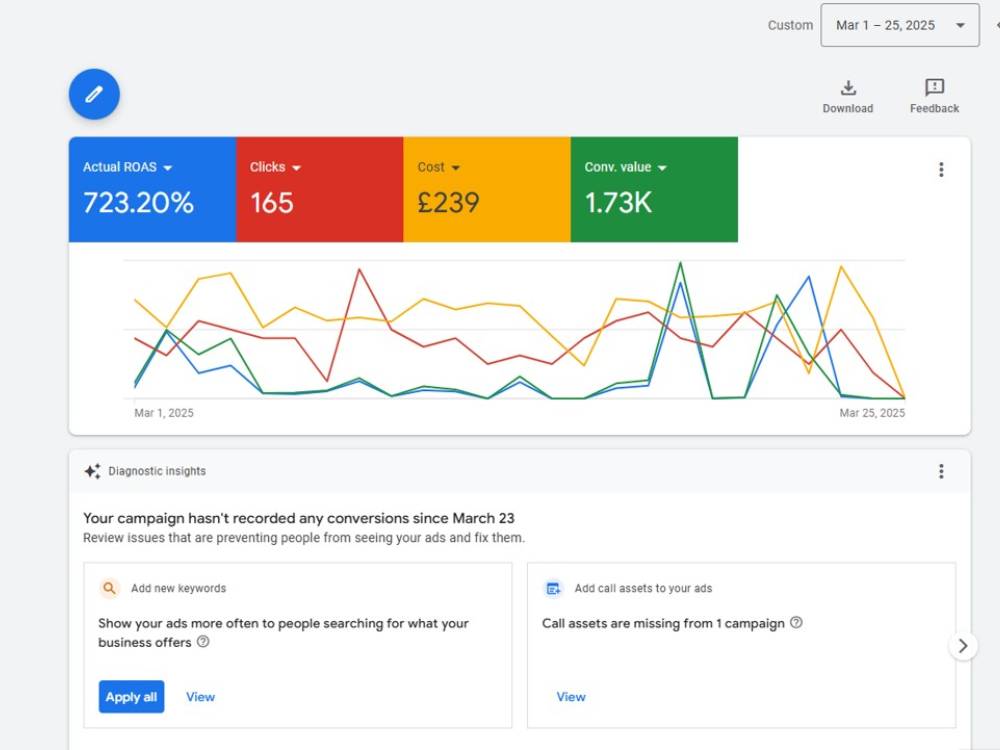
Task: View the Add call assets recommendation
Action: point(571,697)
